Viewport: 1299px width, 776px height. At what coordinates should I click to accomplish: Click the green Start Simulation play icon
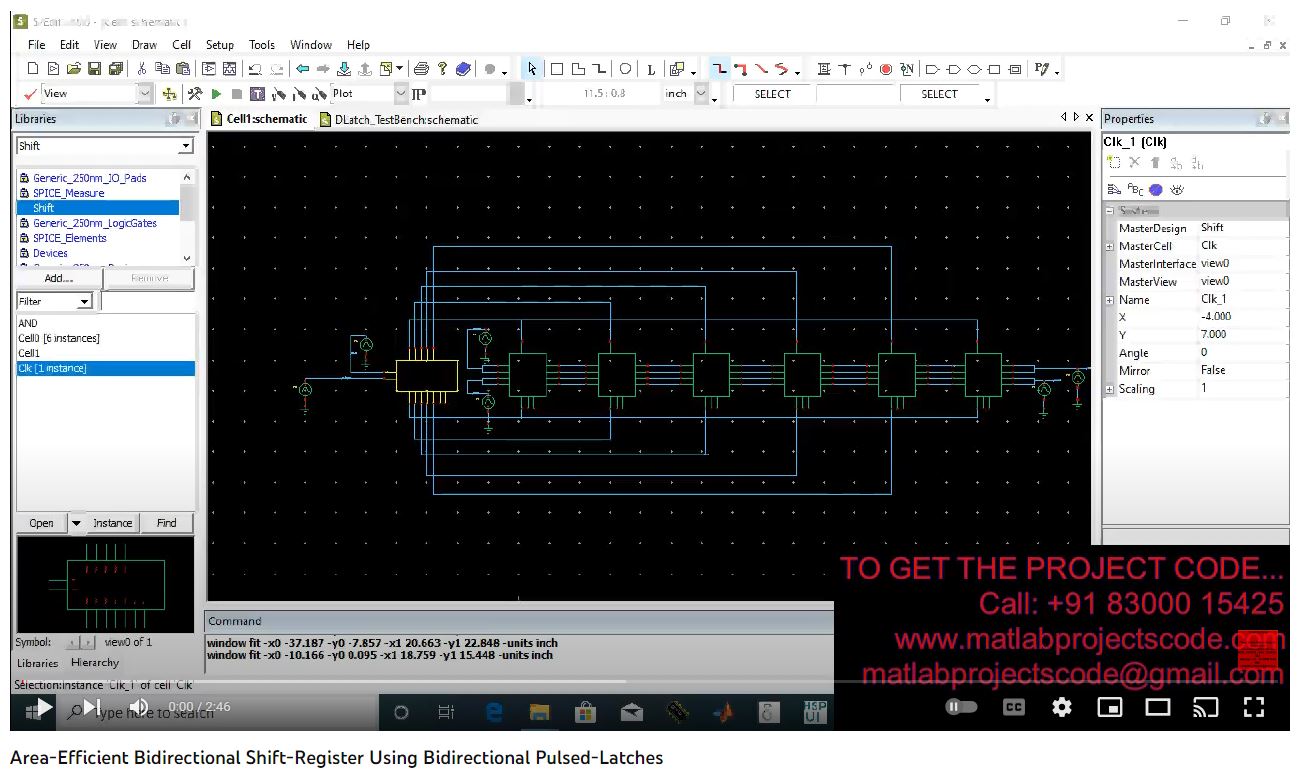[216, 94]
